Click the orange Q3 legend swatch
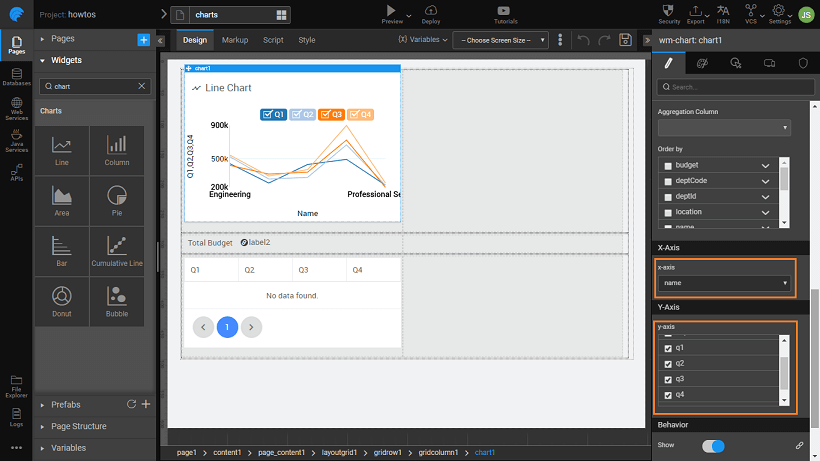This screenshot has width=820, height=461. pos(327,115)
